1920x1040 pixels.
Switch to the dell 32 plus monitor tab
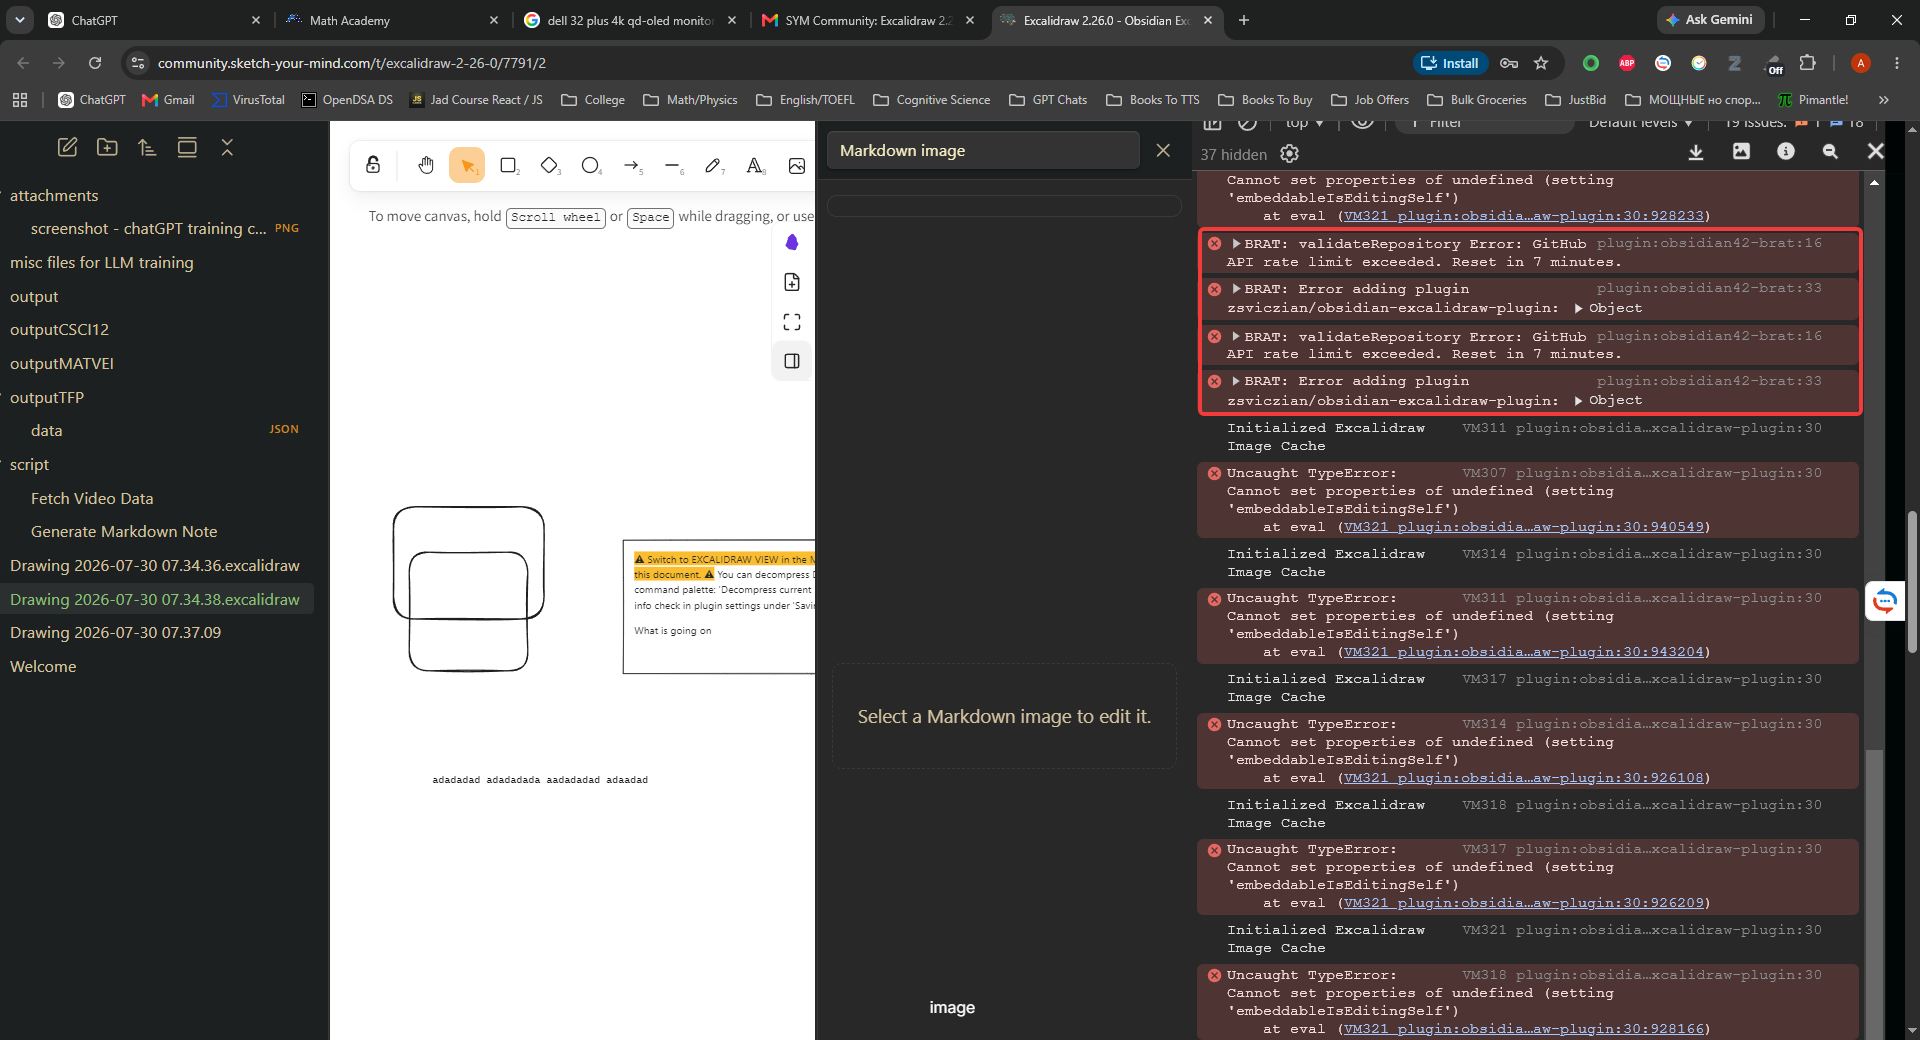click(630, 20)
